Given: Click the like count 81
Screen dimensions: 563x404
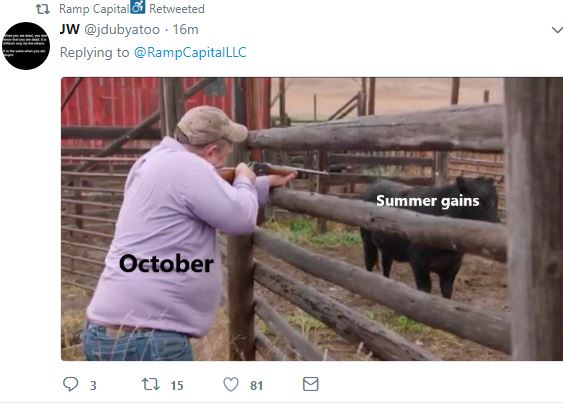Looking at the screenshot, I should (257, 385).
